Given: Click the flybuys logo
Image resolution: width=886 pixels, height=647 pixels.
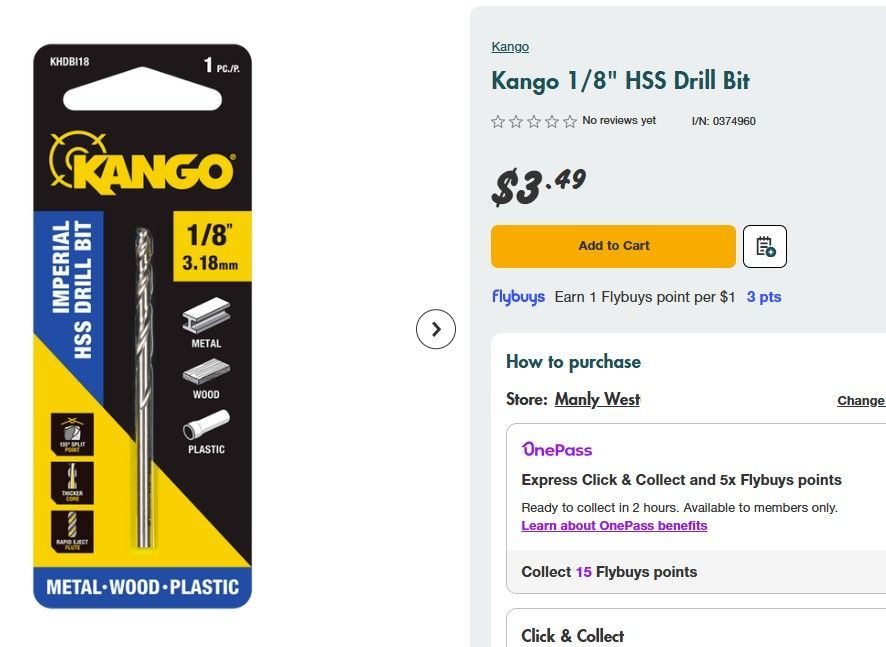Looking at the screenshot, I should [x=518, y=297].
